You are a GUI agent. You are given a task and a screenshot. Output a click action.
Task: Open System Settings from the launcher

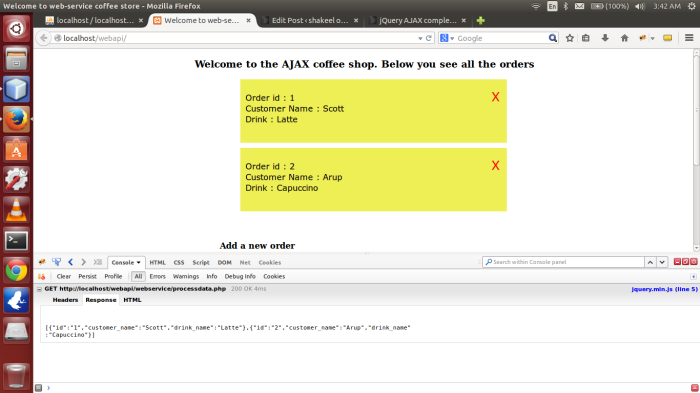[x=16, y=180]
